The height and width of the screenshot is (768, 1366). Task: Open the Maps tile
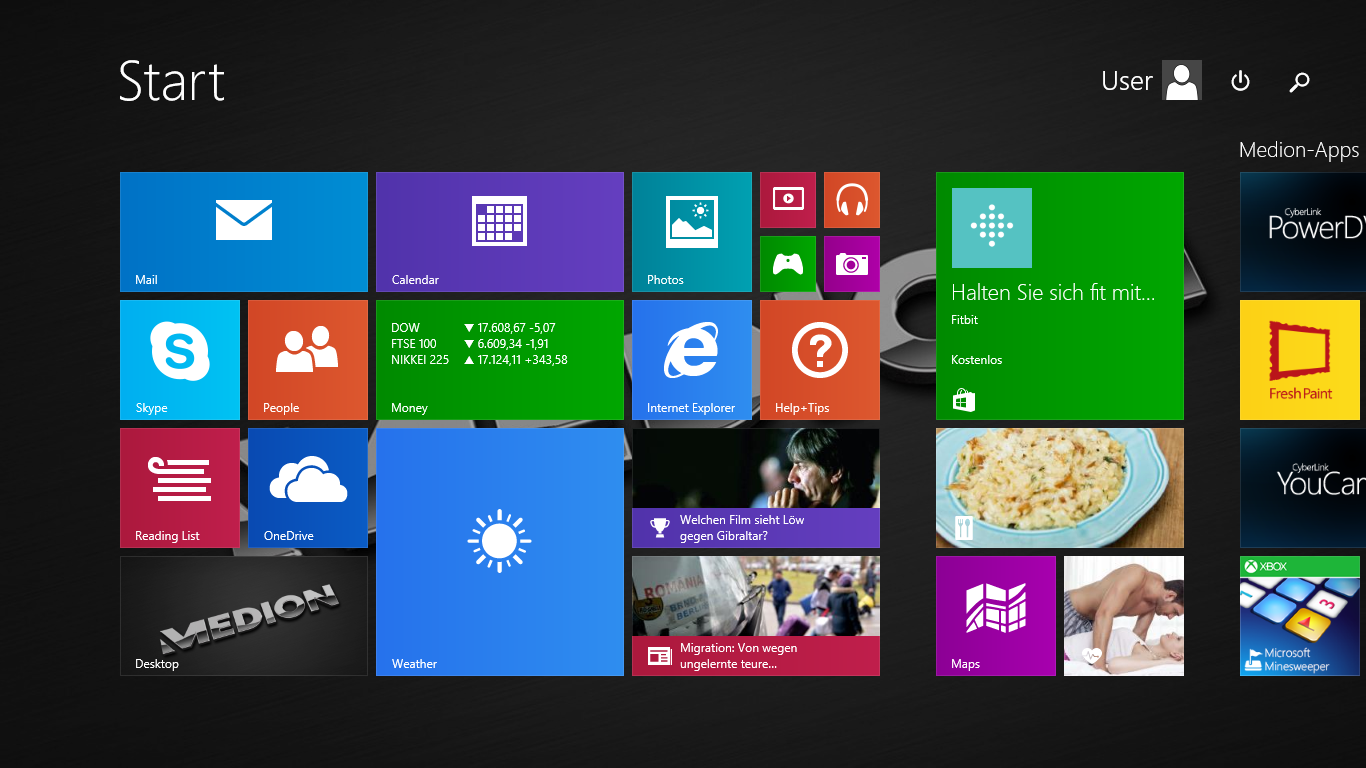996,616
